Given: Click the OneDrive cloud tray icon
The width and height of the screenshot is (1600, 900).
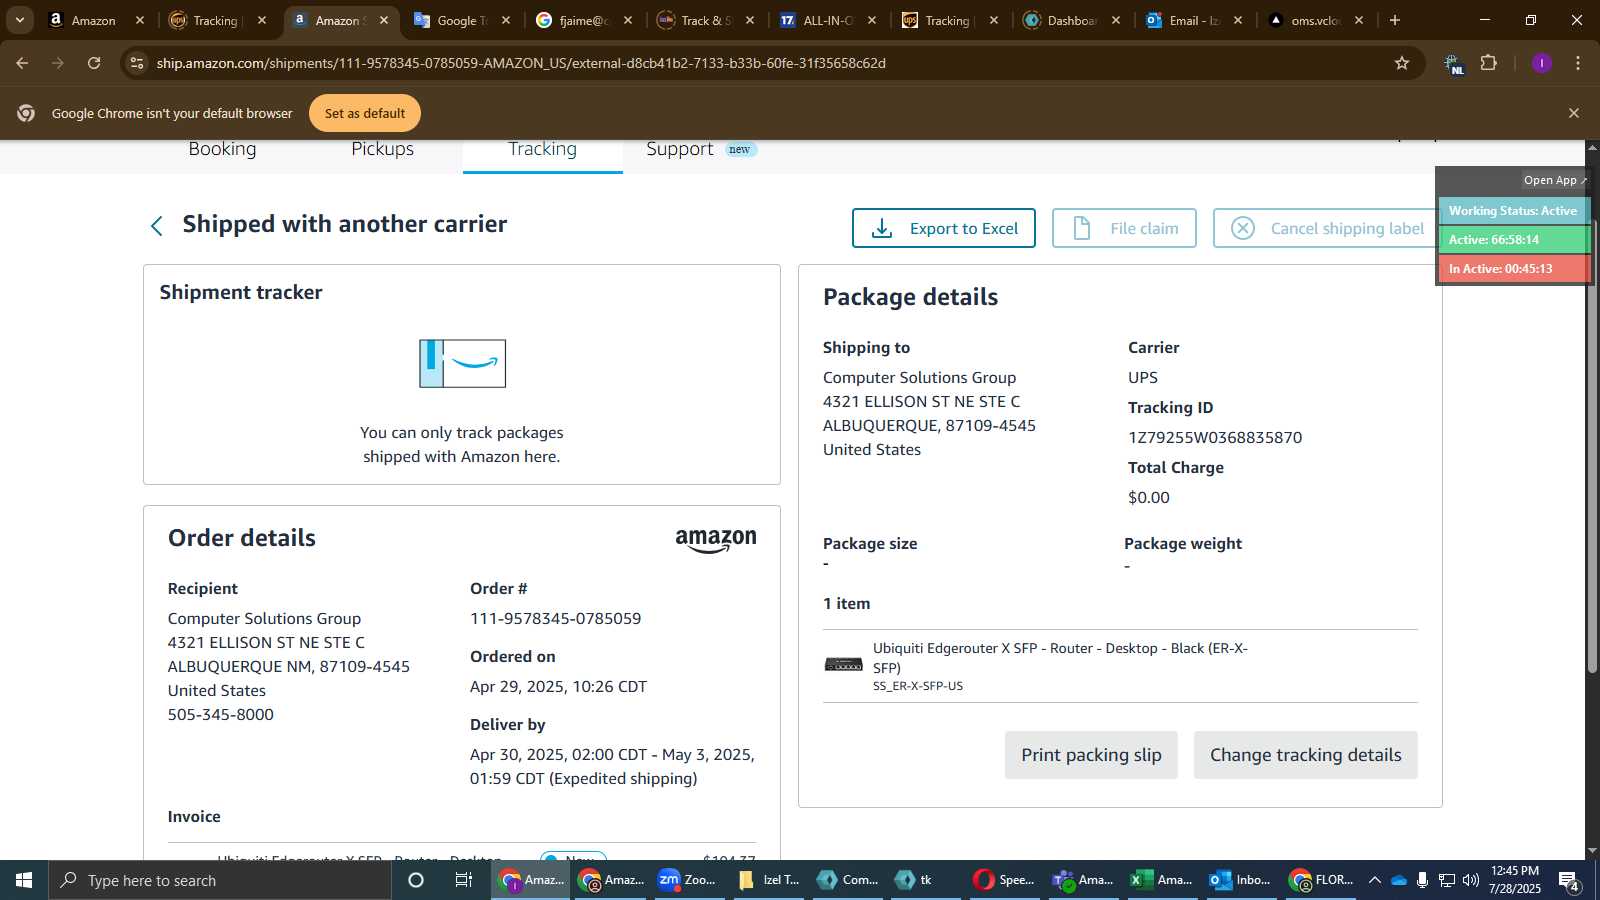Looking at the screenshot, I should pos(1399,880).
